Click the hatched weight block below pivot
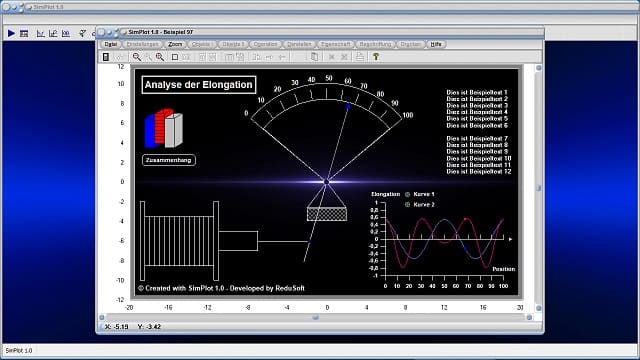 327,214
